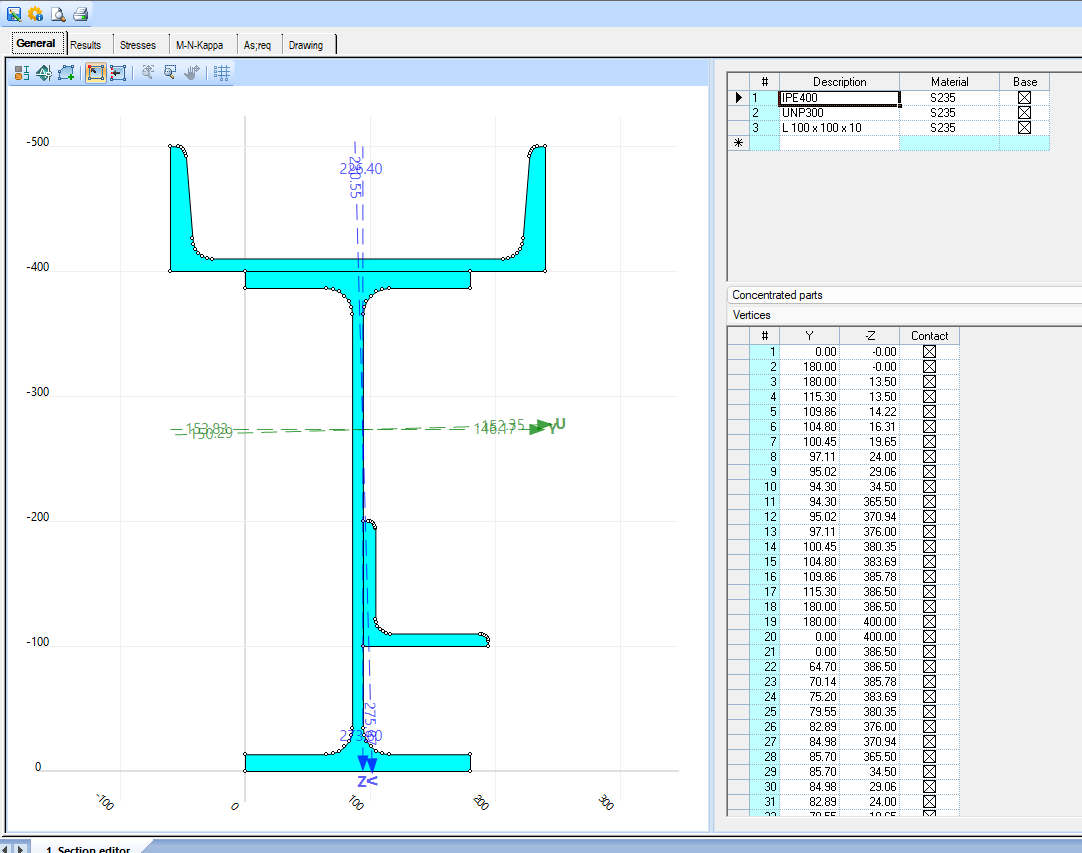Toggle the select-shape pointer tool
The image size is (1082, 853).
[x=96, y=72]
